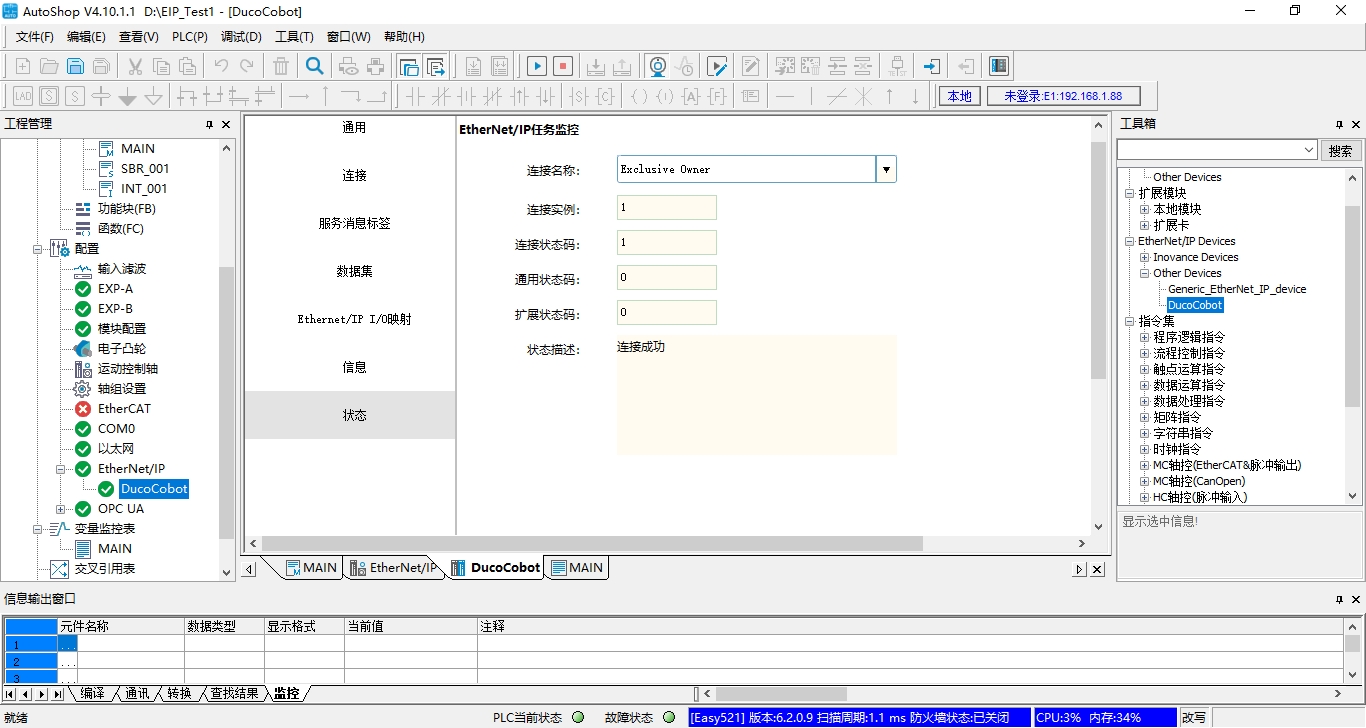Select DucoCobot in the project tree
The width and height of the screenshot is (1366, 728).
153,489
